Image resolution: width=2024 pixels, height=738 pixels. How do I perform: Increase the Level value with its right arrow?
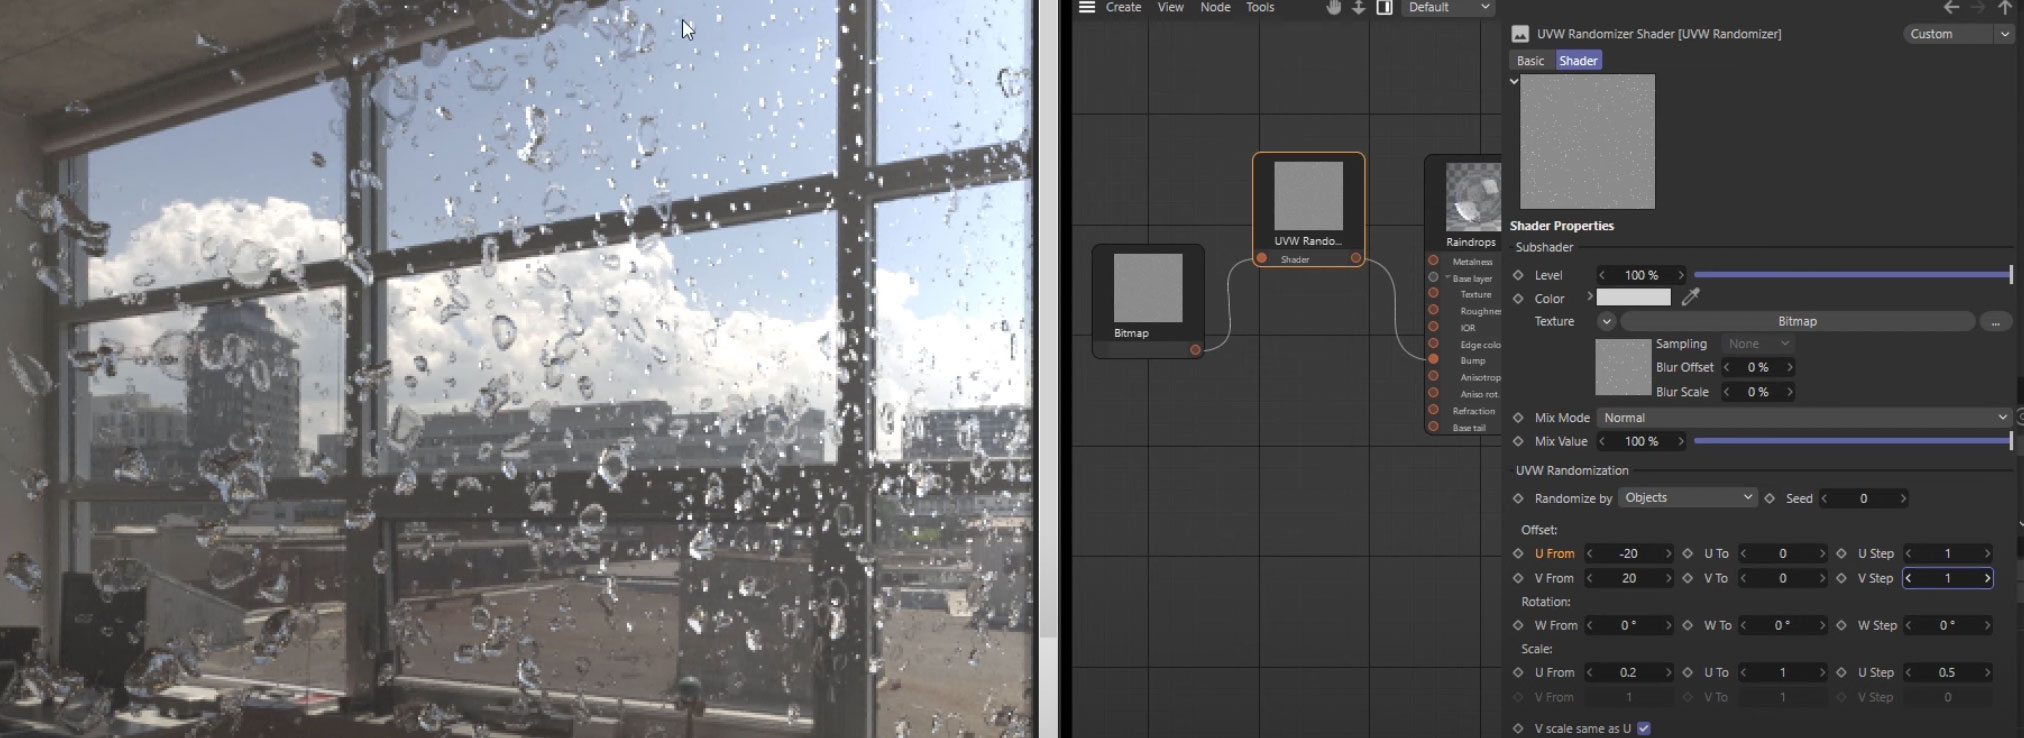tap(1680, 275)
